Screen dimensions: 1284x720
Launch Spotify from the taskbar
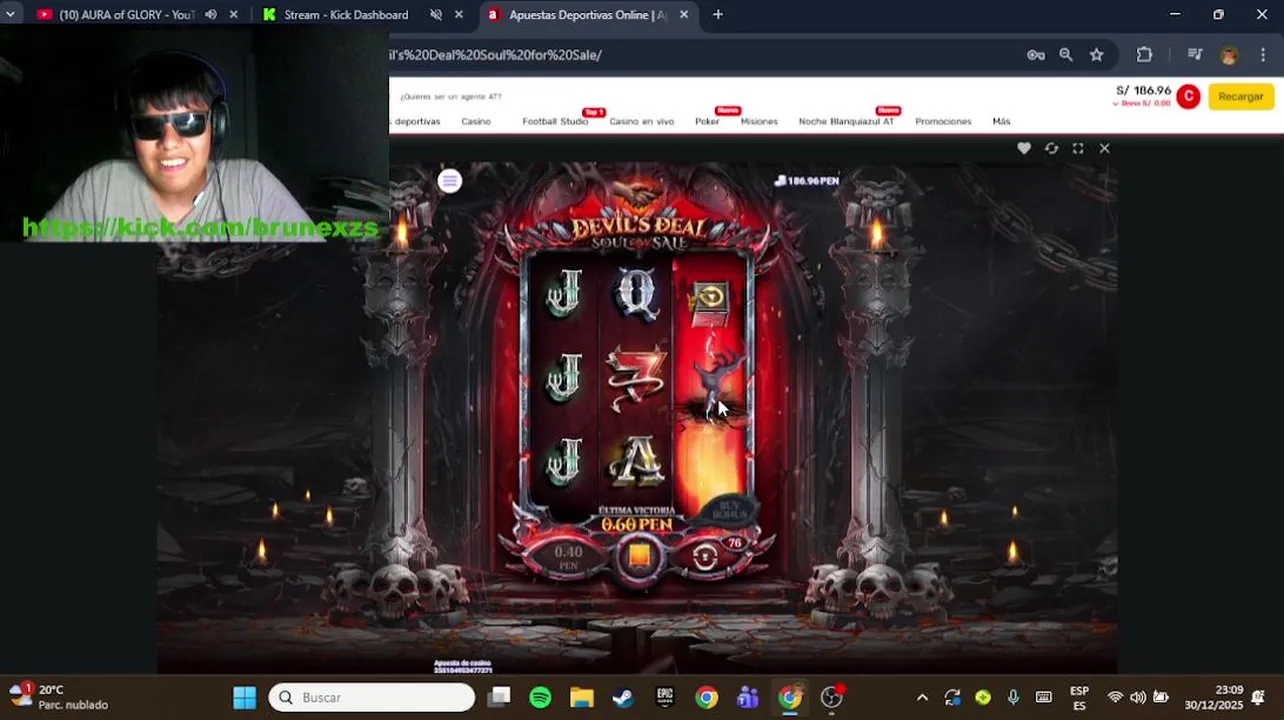pyautogui.click(x=540, y=697)
